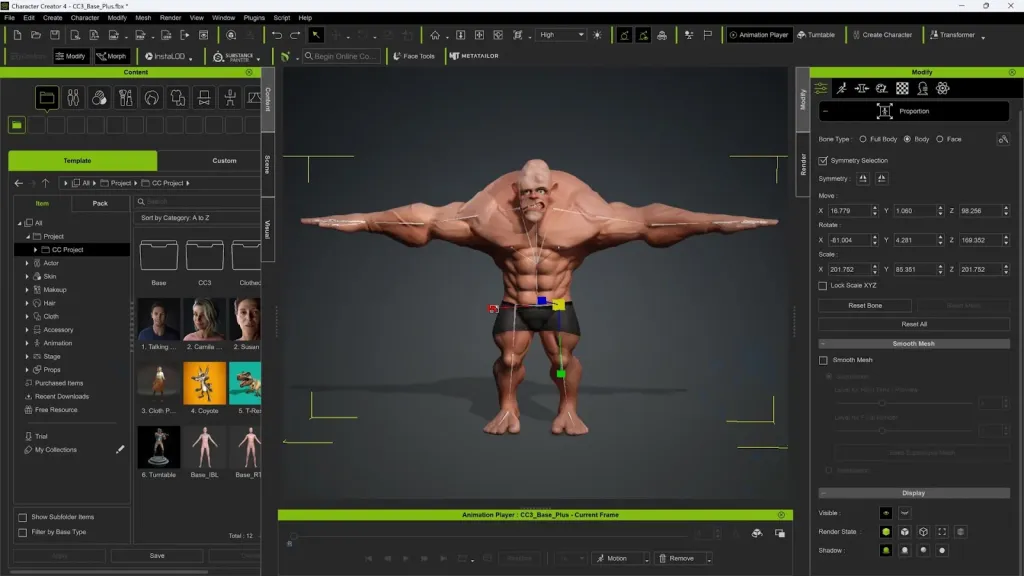This screenshot has height=576, width=1024.
Task: Enable the Smooth Mesh checkbox
Action: point(823,360)
